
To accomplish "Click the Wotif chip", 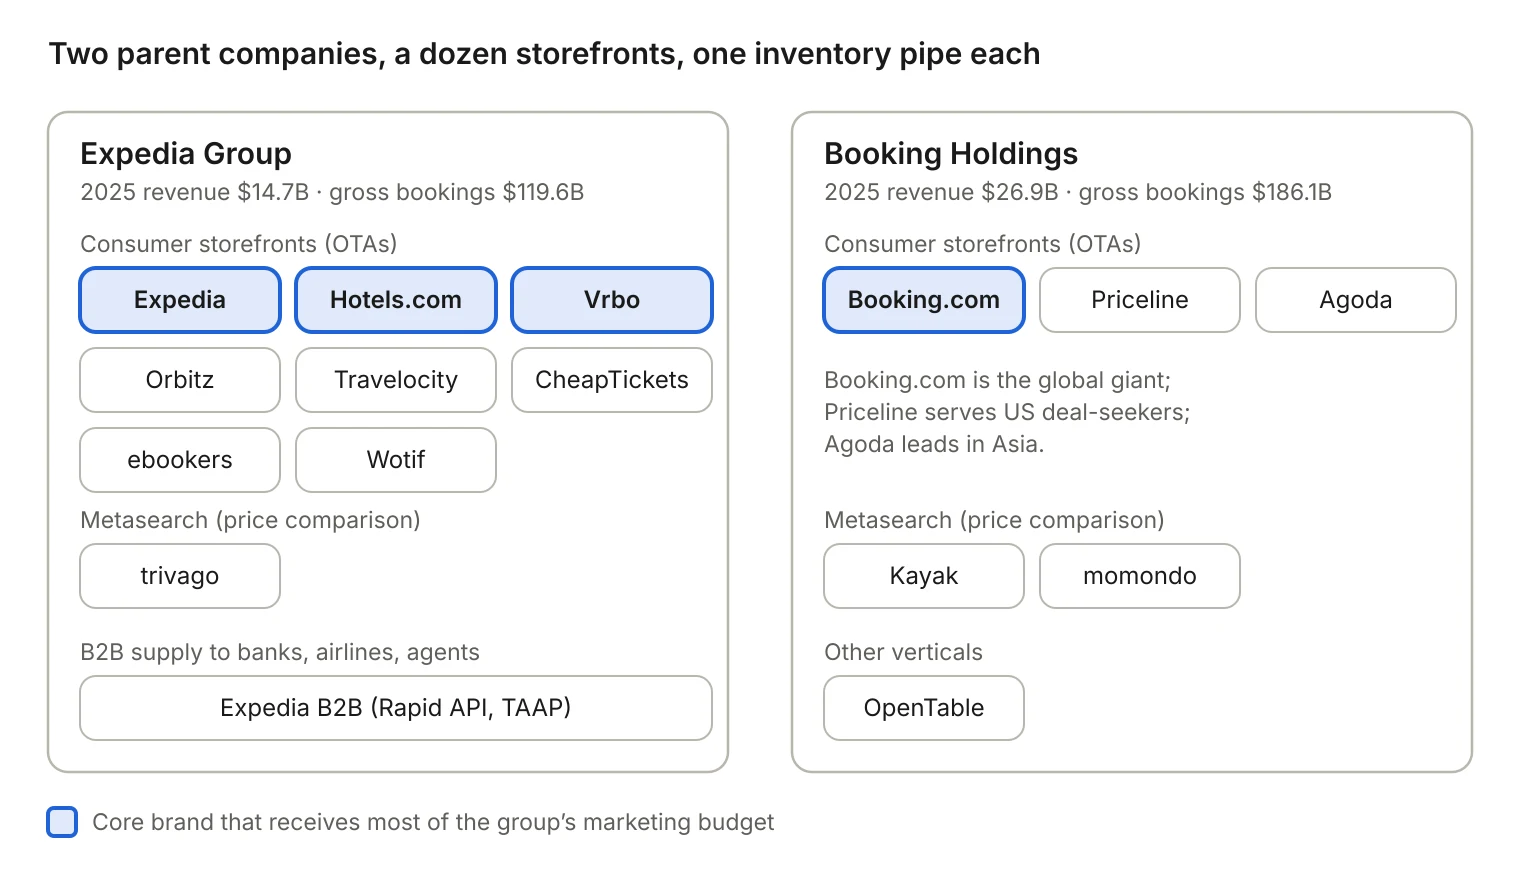I will pyautogui.click(x=396, y=460).
